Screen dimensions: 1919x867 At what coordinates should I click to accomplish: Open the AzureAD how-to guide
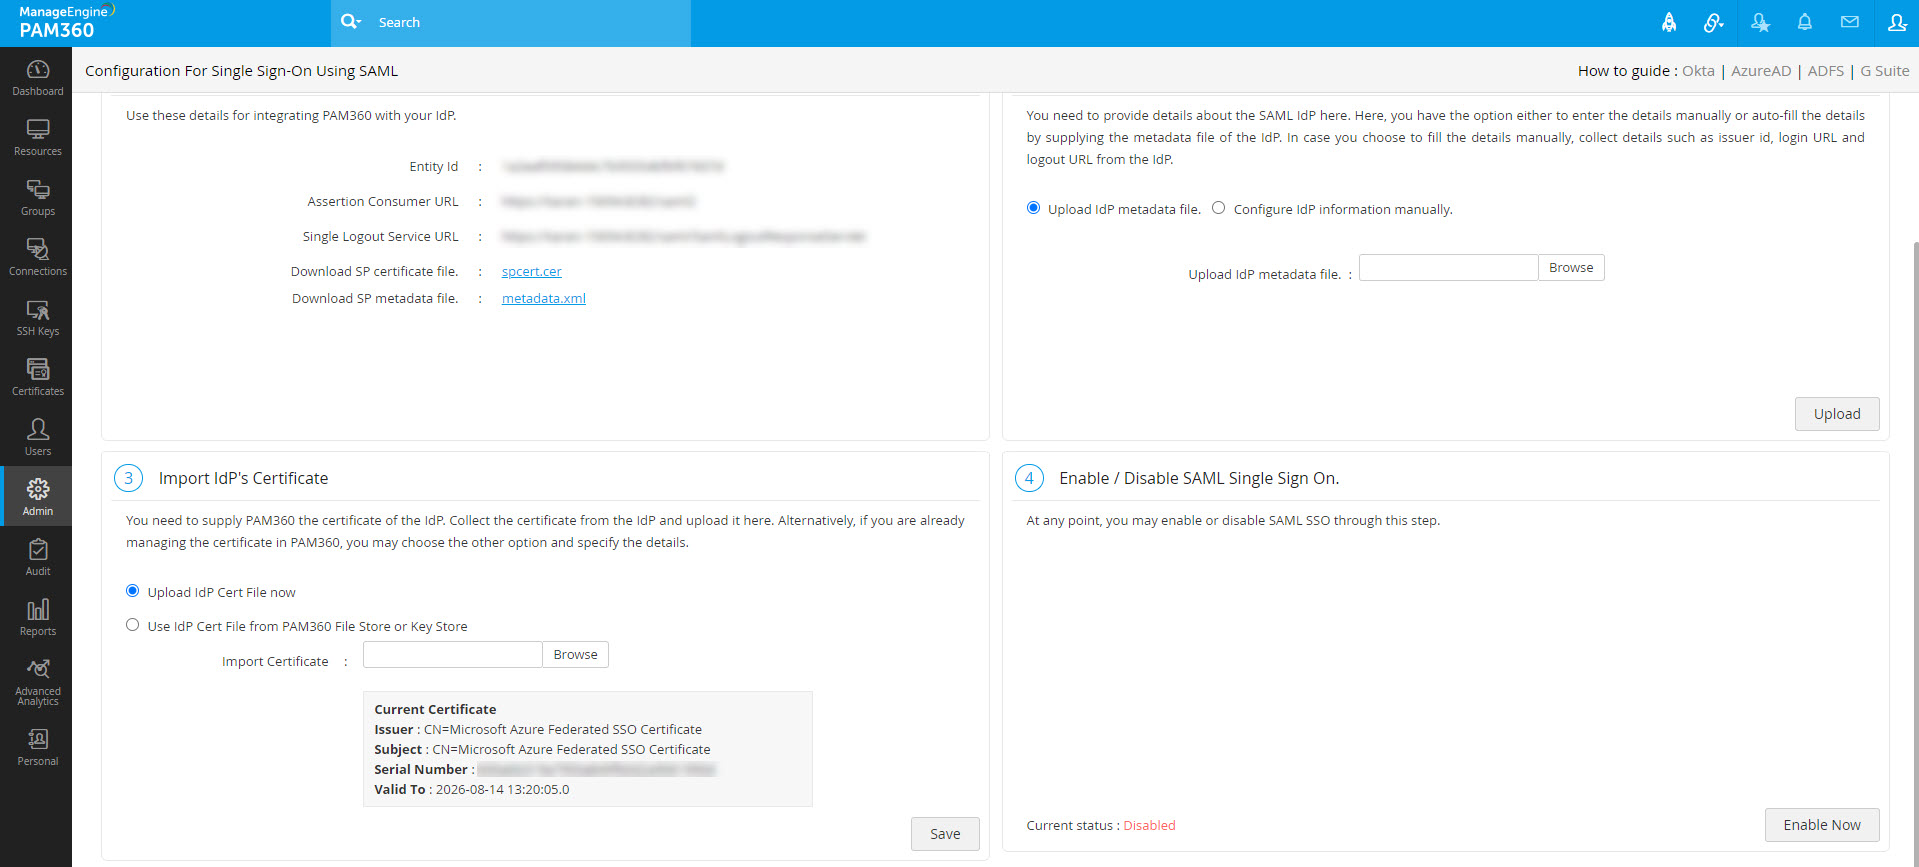tap(1761, 71)
